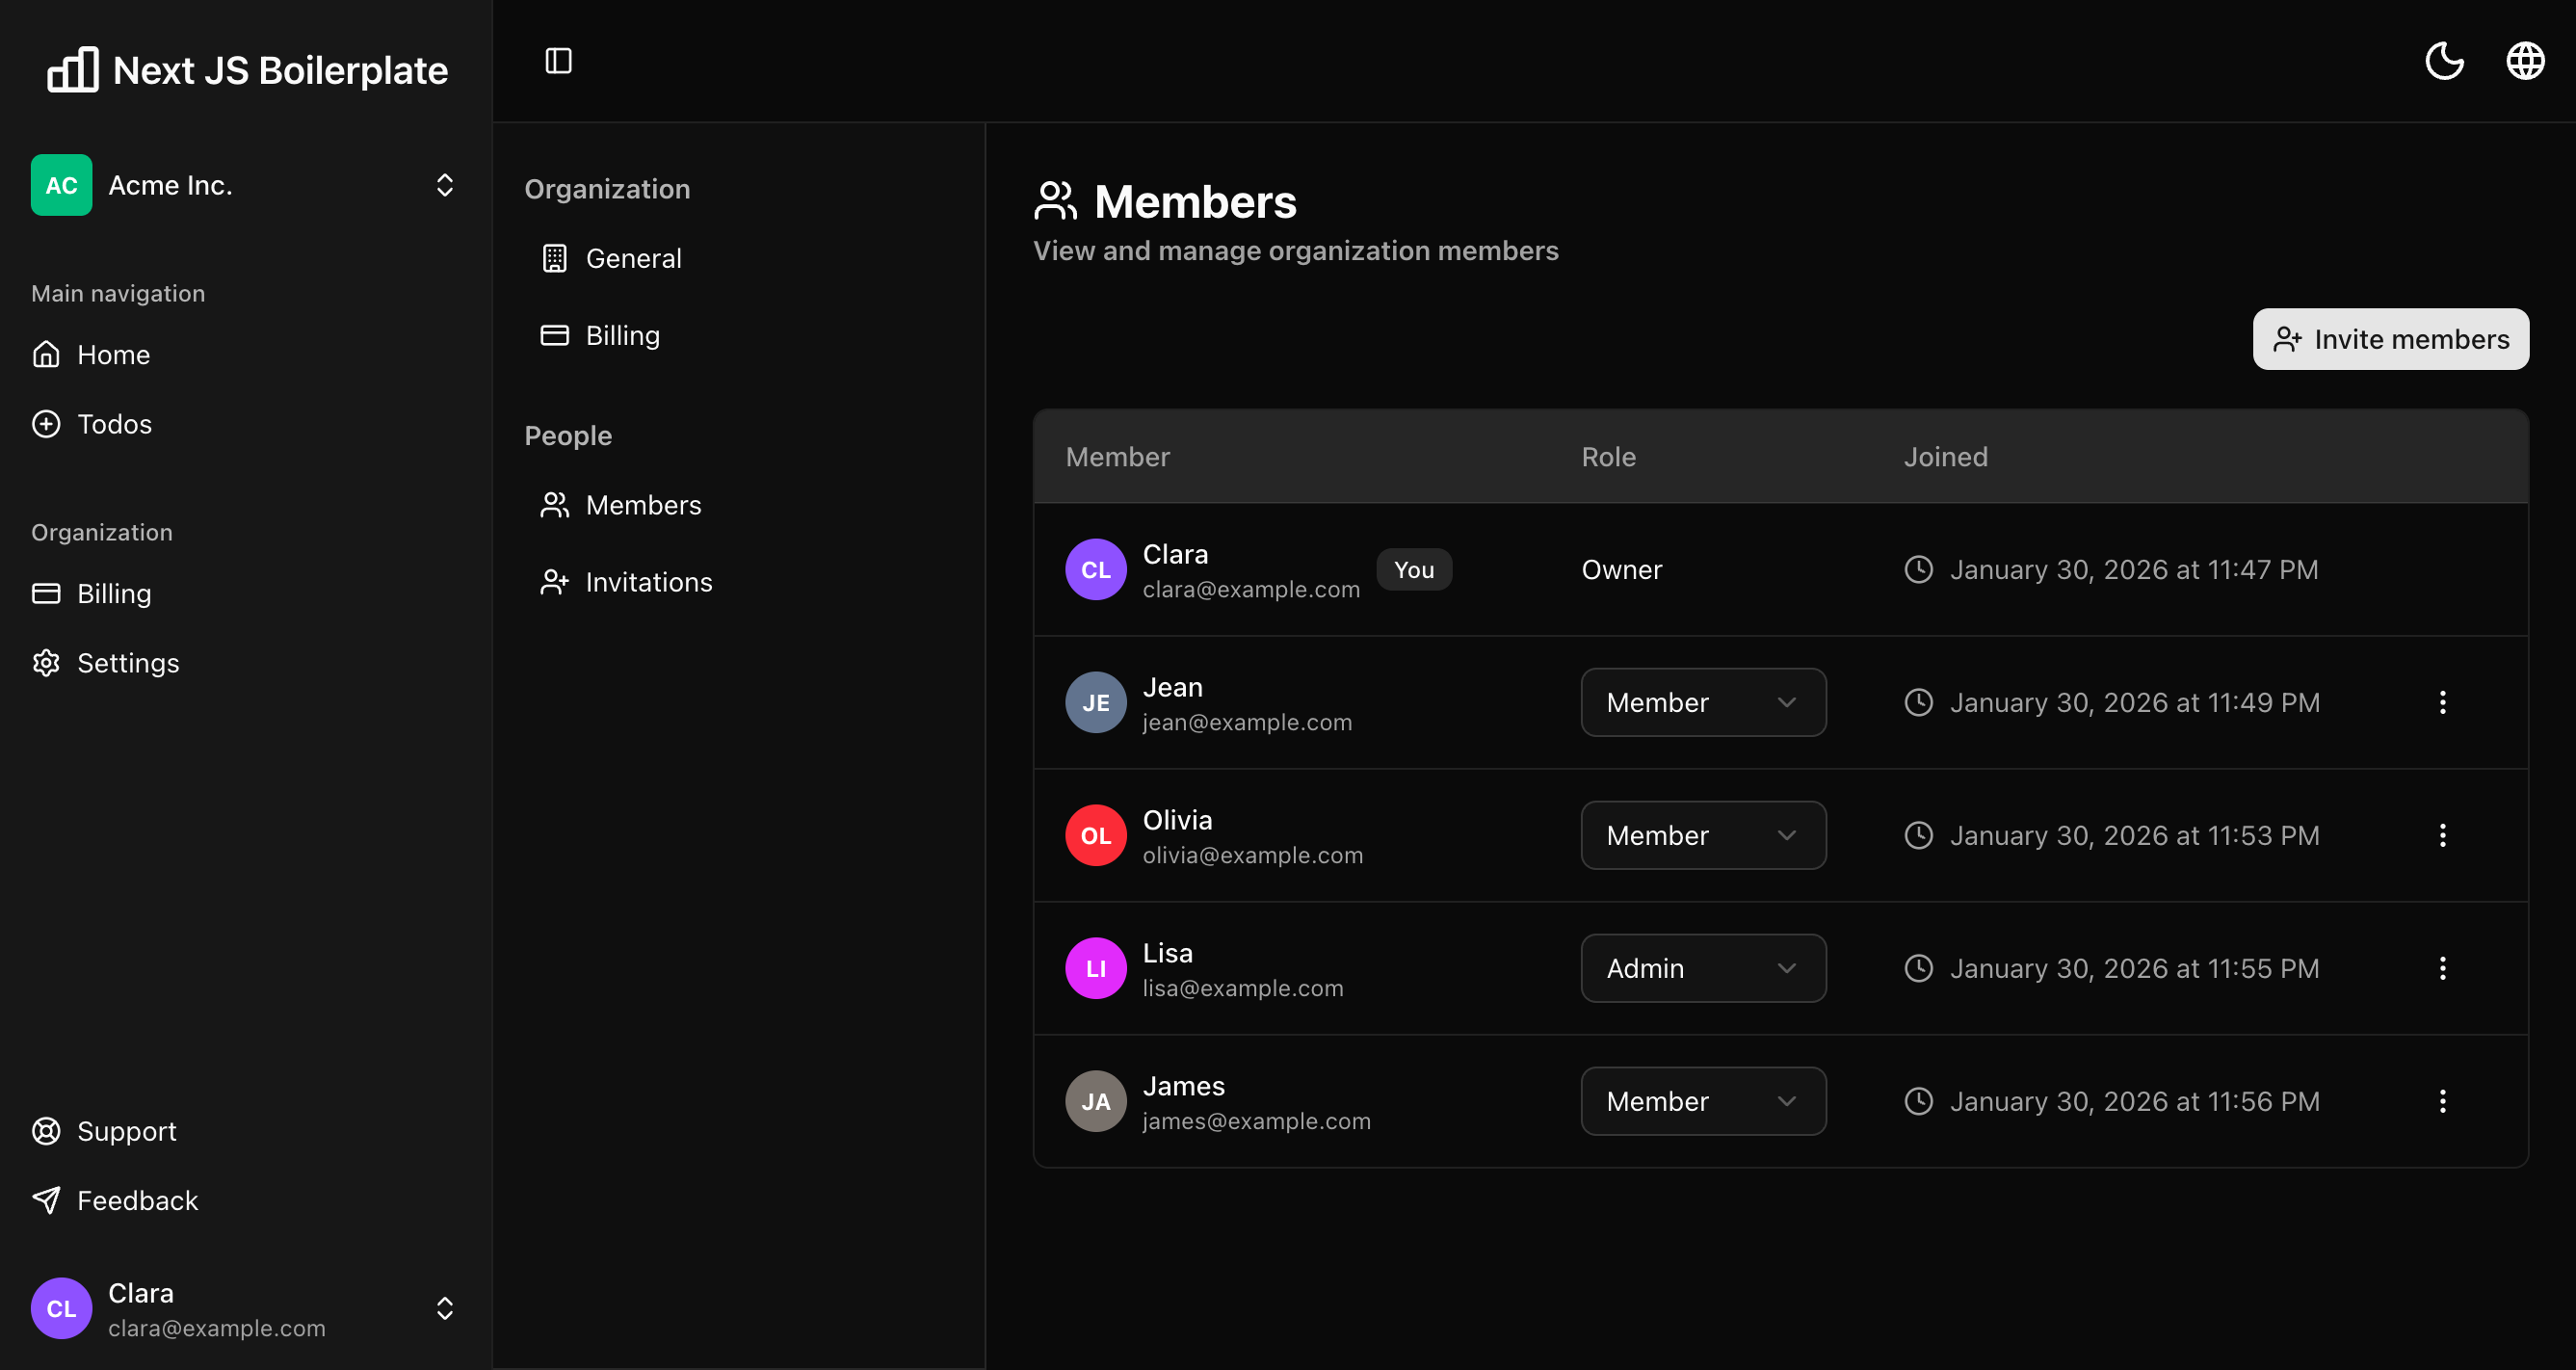The width and height of the screenshot is (2576, 1370).
Task: Open Lisa's Admin role dropdown
Action: (x=1702, y=968)
